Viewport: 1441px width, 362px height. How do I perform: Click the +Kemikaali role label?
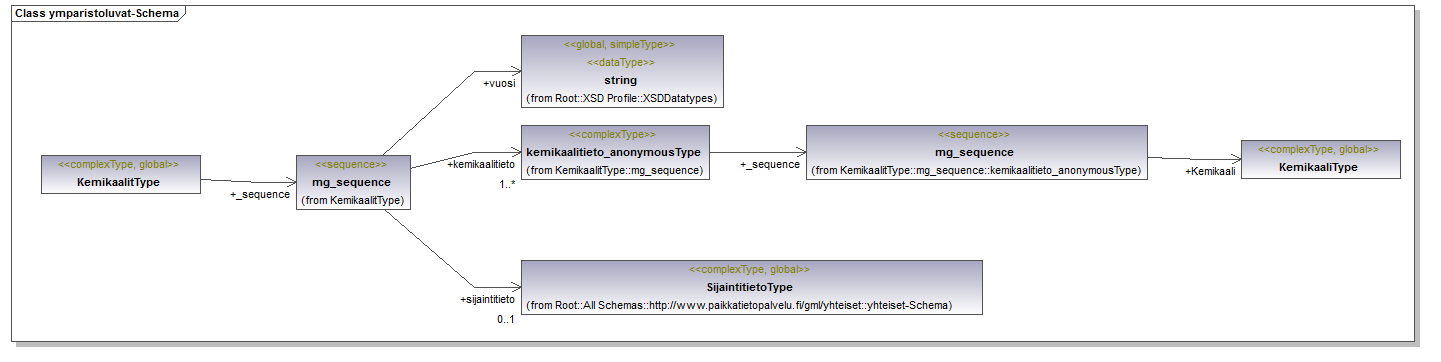pos(1210,172)
